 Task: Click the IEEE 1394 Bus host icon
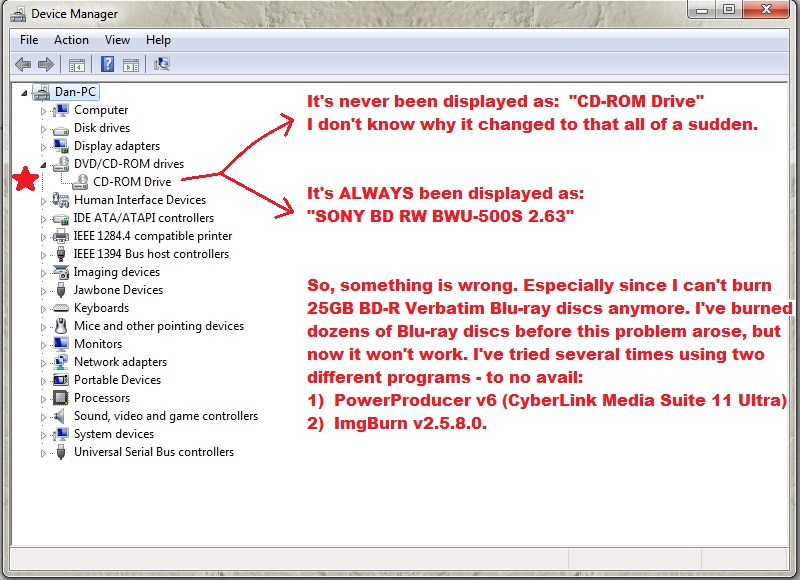[x=61, y=254]
